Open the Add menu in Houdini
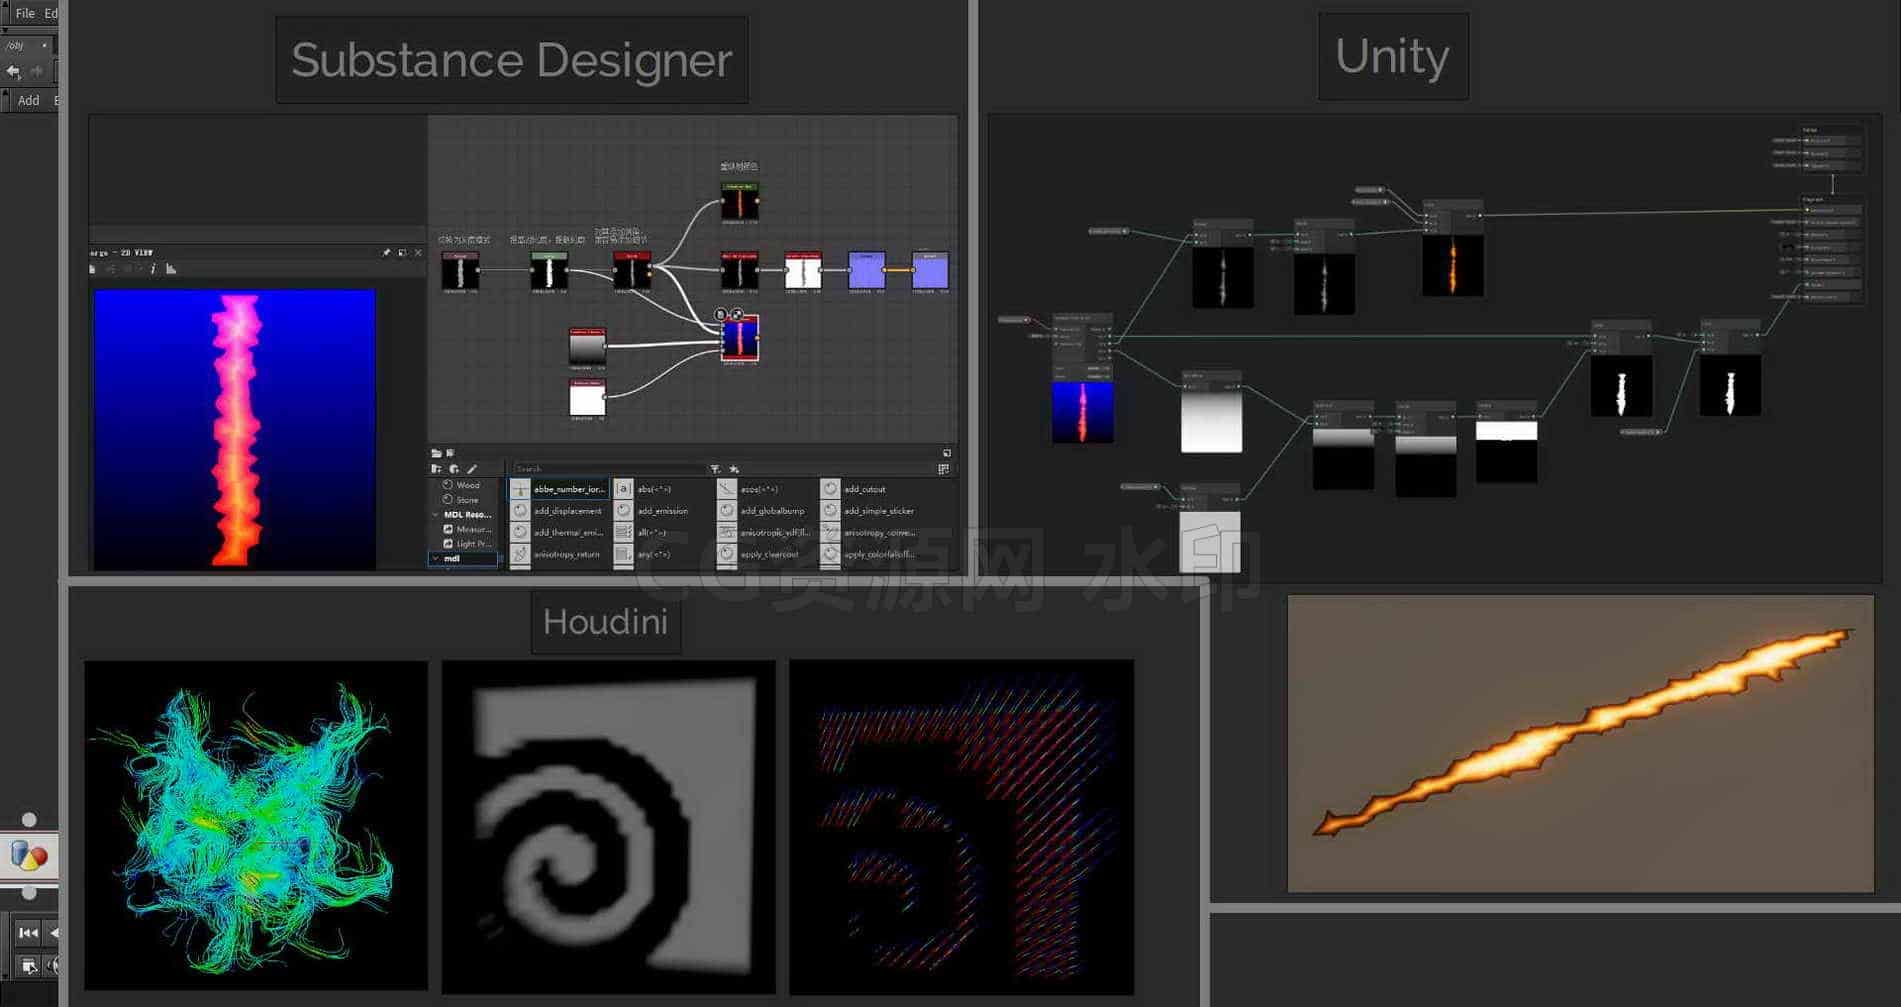 click(28, 100)
